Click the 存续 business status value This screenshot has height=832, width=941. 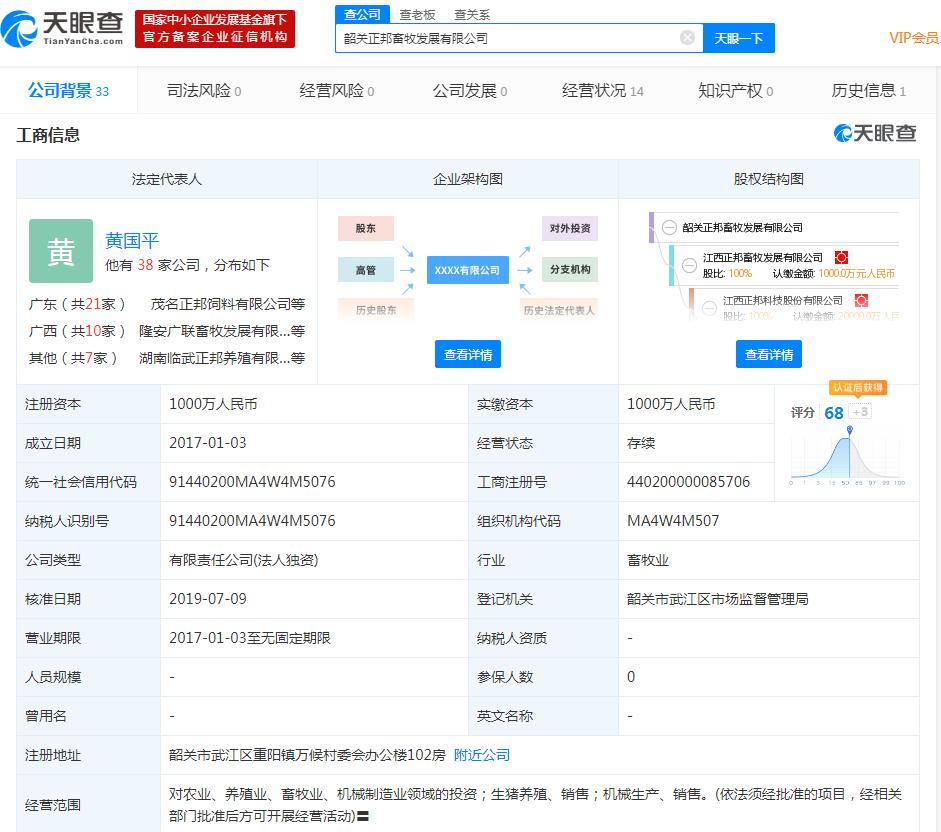pyautogui.click(x=641, y=442)
